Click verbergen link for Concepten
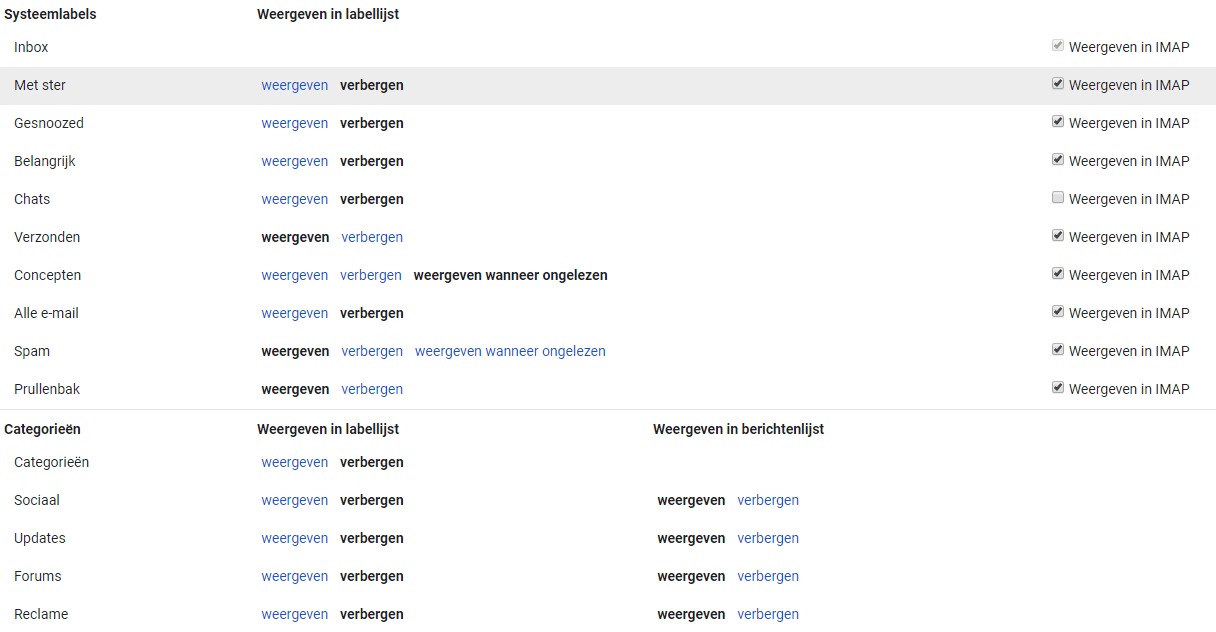 click(371, 275)
